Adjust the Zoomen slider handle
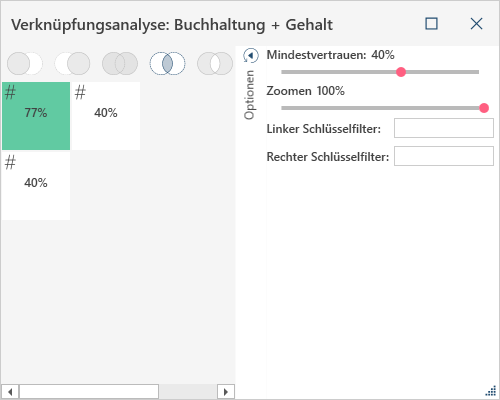Image resolution: width=500 pixels, height=400 pixels. [484, 108]
